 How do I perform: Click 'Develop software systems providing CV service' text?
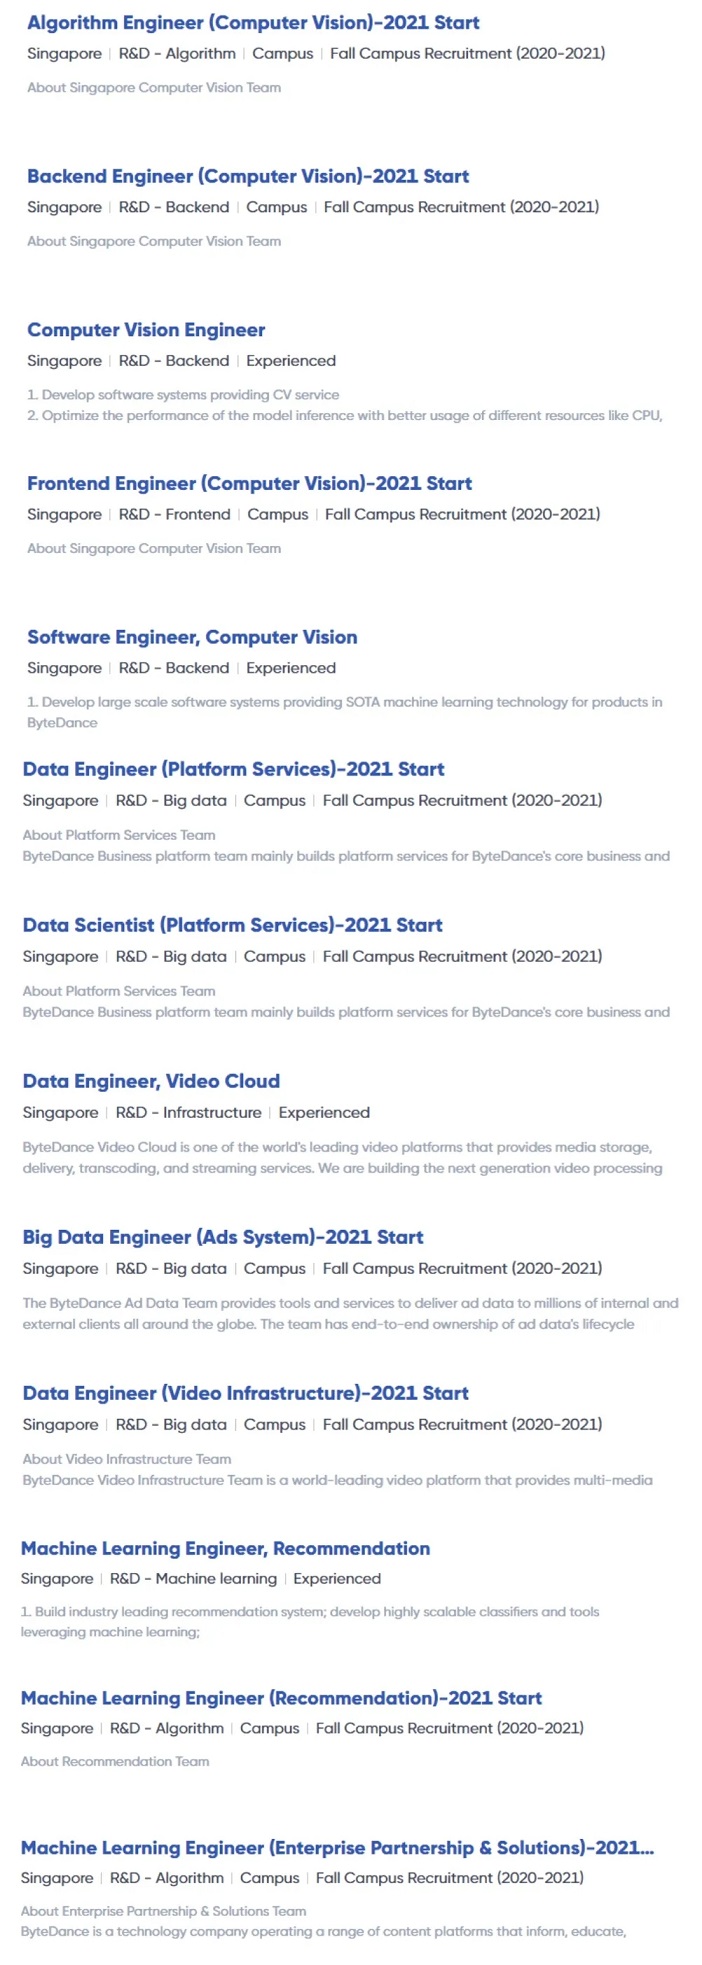[183, 395]
